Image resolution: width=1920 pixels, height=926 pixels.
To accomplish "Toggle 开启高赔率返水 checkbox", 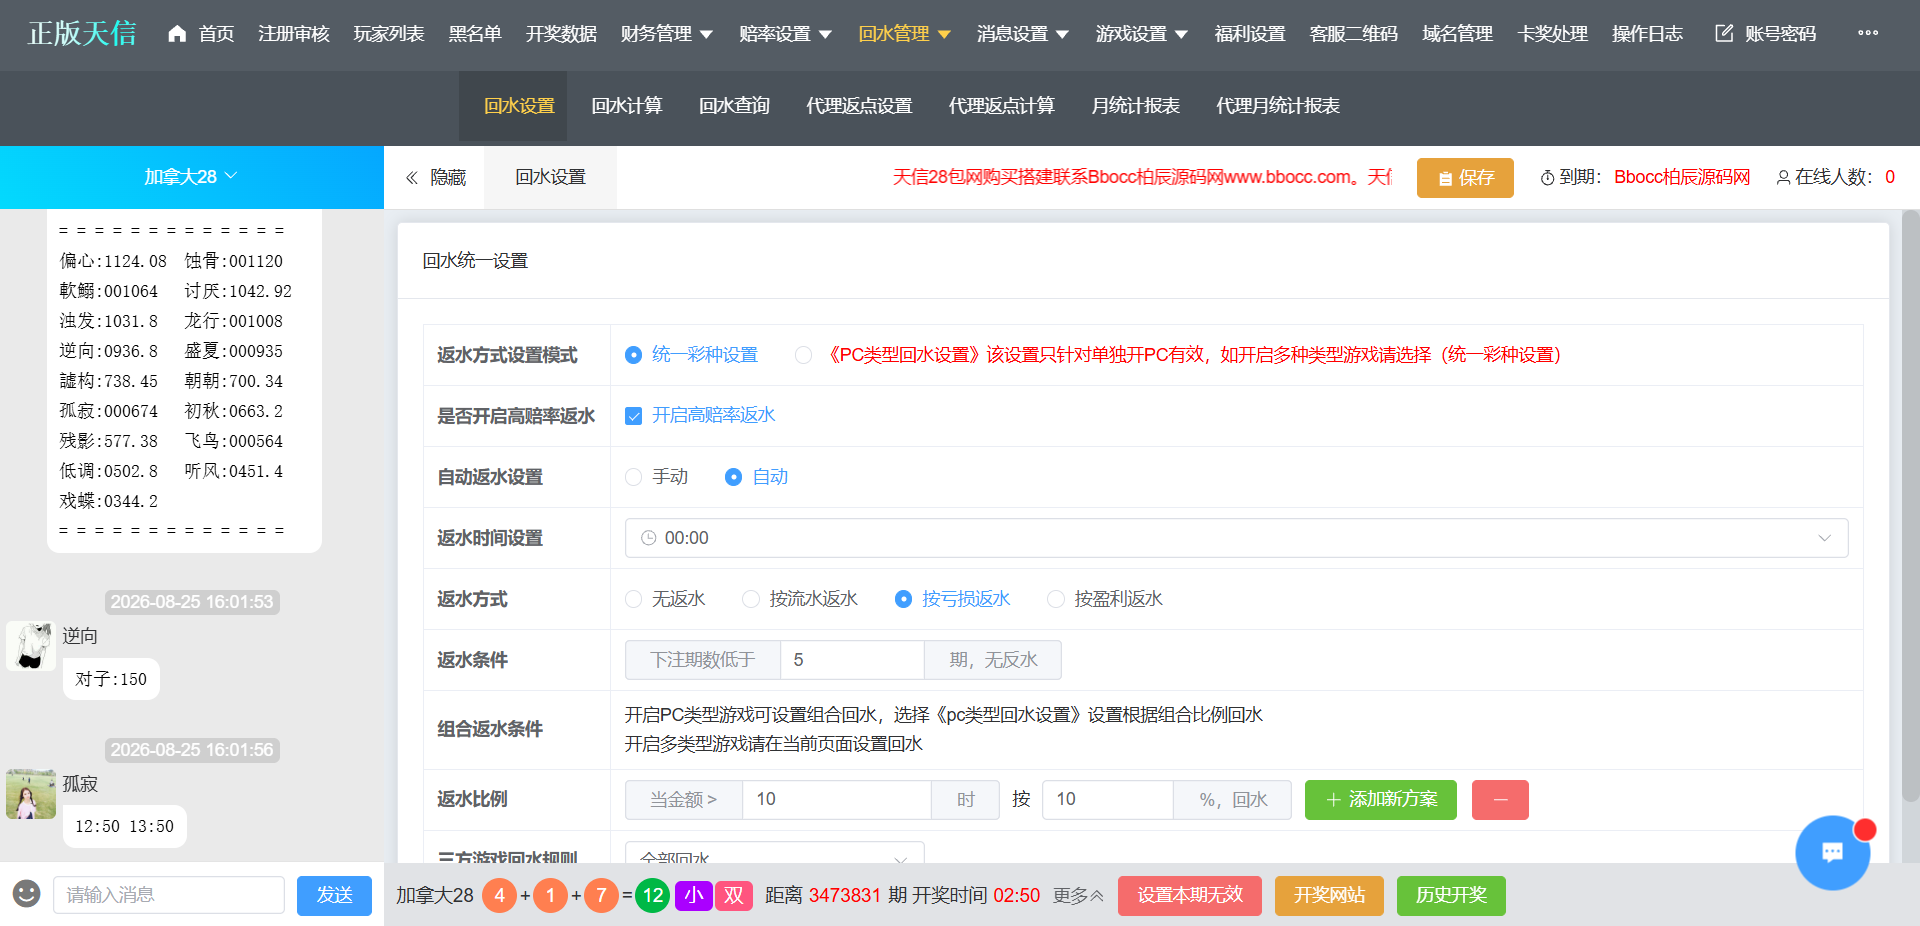I will [633, 416].
